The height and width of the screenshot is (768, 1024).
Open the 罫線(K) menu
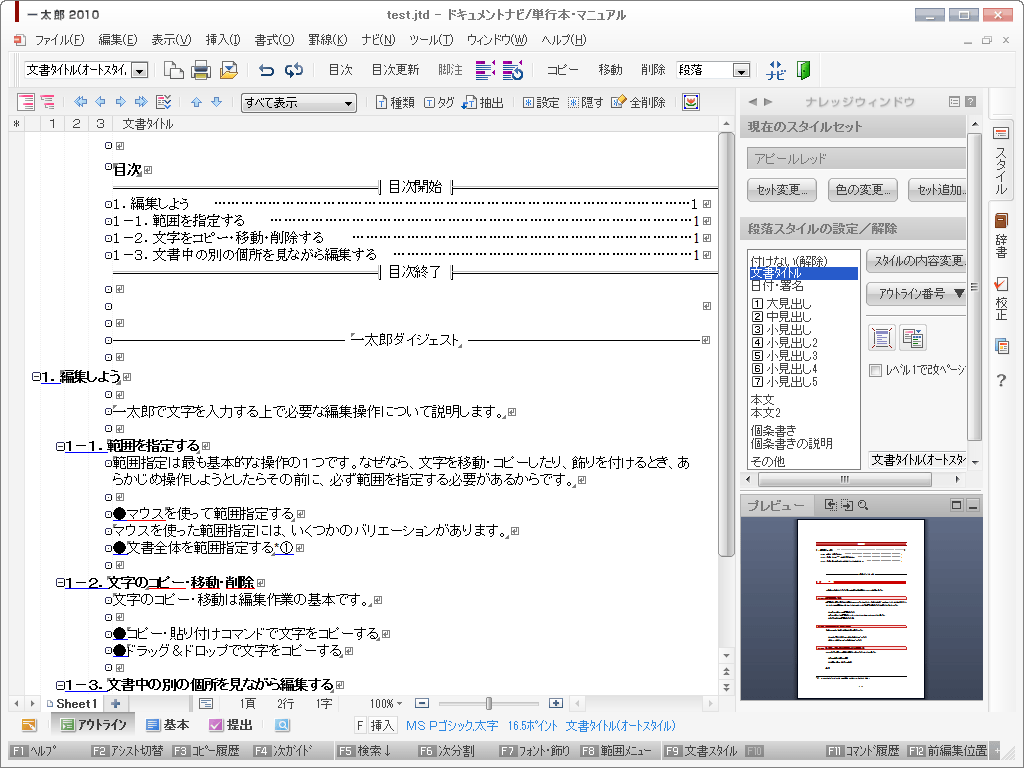[x=328, y=40]
